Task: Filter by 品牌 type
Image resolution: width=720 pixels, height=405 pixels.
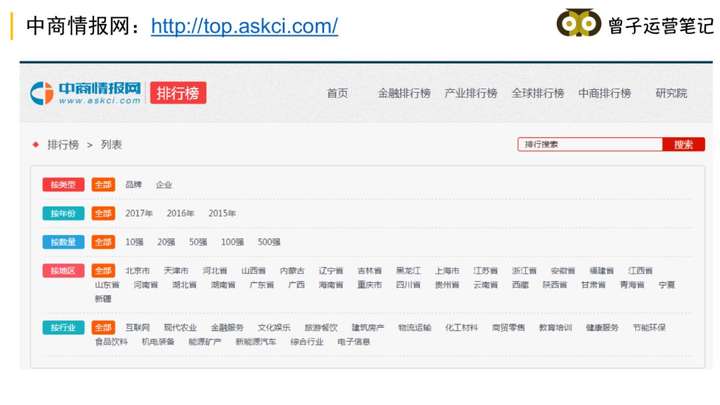Action: (134, 185)
